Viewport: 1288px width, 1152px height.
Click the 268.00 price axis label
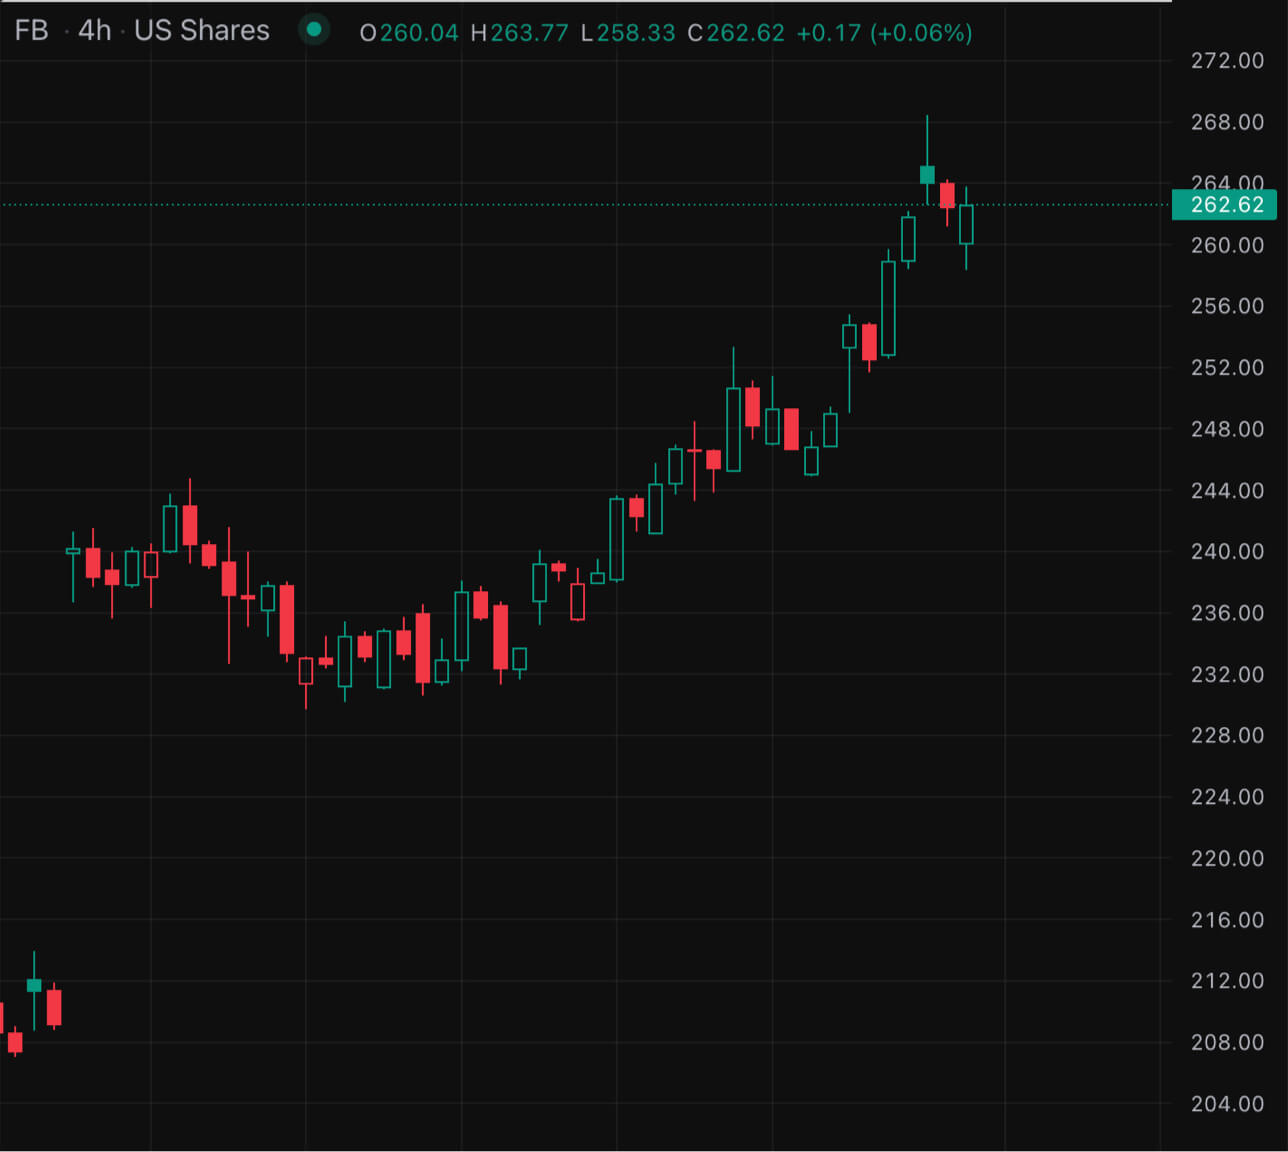tap(1227, 122)
